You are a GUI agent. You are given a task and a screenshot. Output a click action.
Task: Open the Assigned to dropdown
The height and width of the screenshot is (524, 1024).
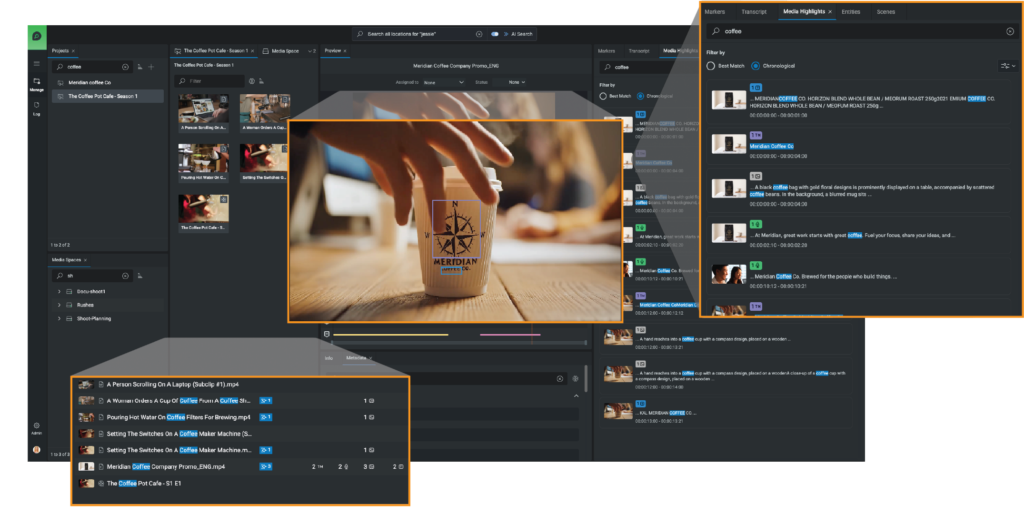(x=443, y=82)
